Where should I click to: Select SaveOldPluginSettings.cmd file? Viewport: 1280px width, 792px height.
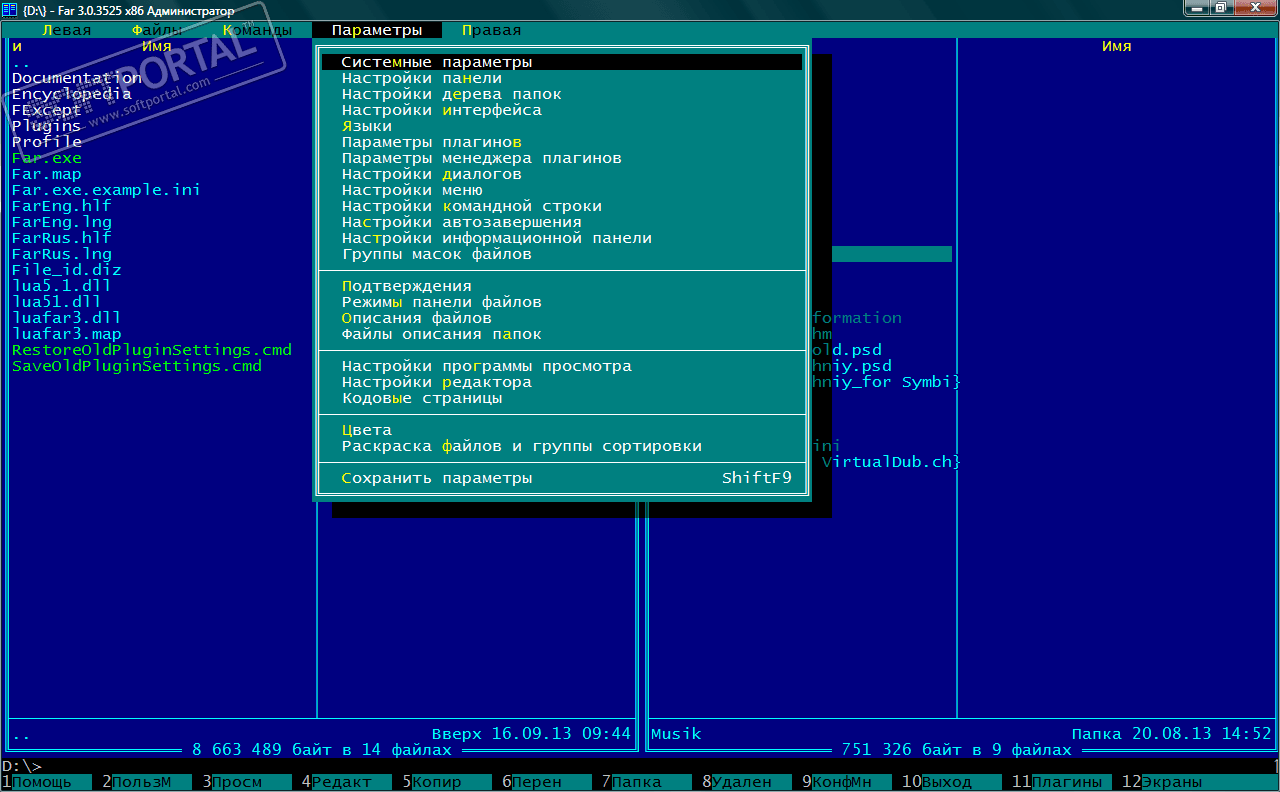click(137, 366)
